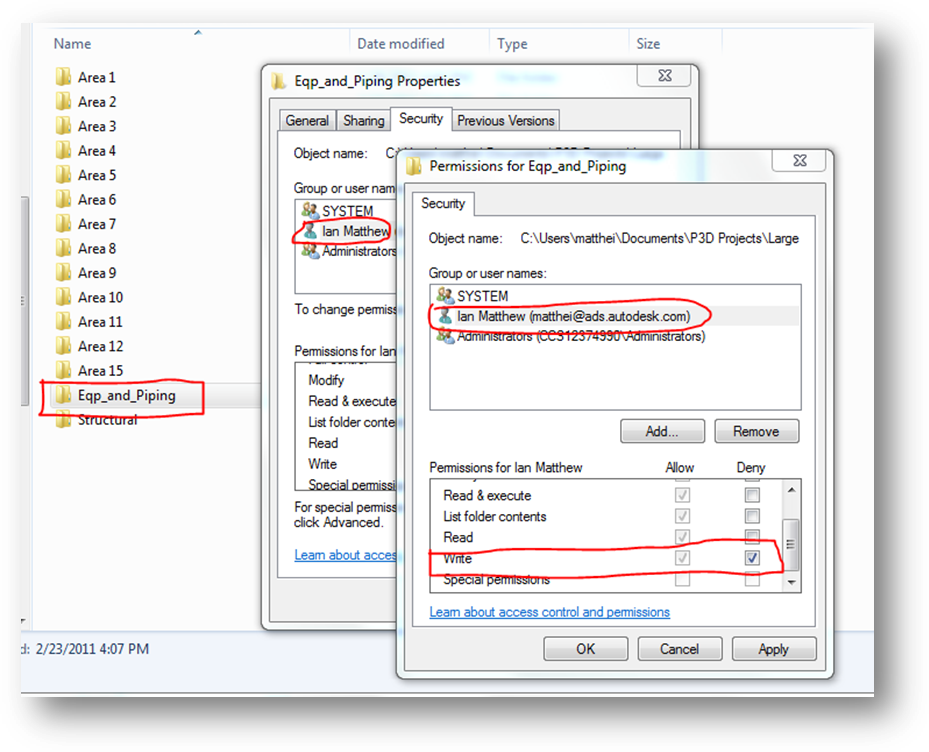
Task: Click the Object name path text
Action: point(659,238)
